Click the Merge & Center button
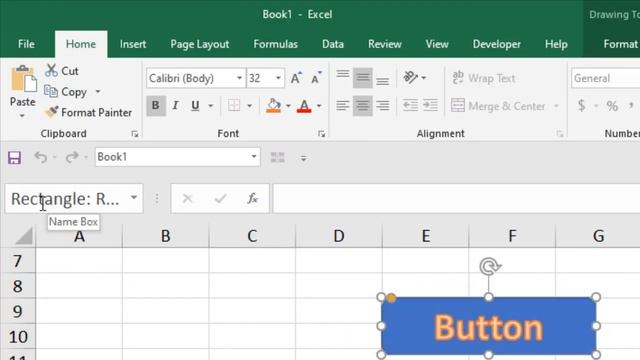 [x=498, y=106]
